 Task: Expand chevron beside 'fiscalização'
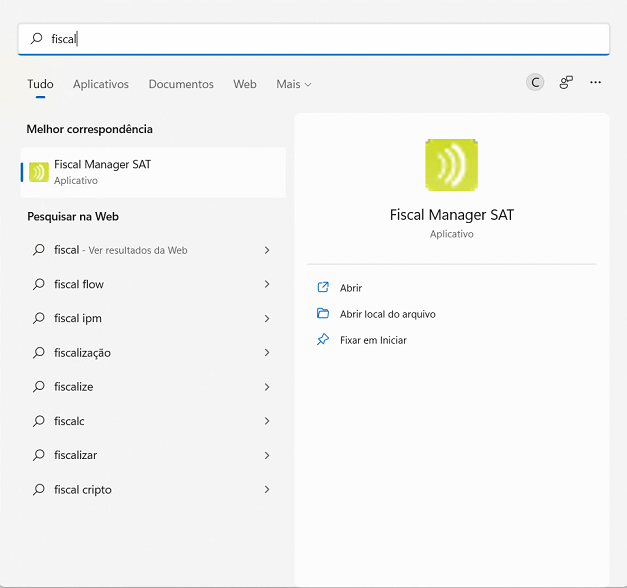click(267, 352)
